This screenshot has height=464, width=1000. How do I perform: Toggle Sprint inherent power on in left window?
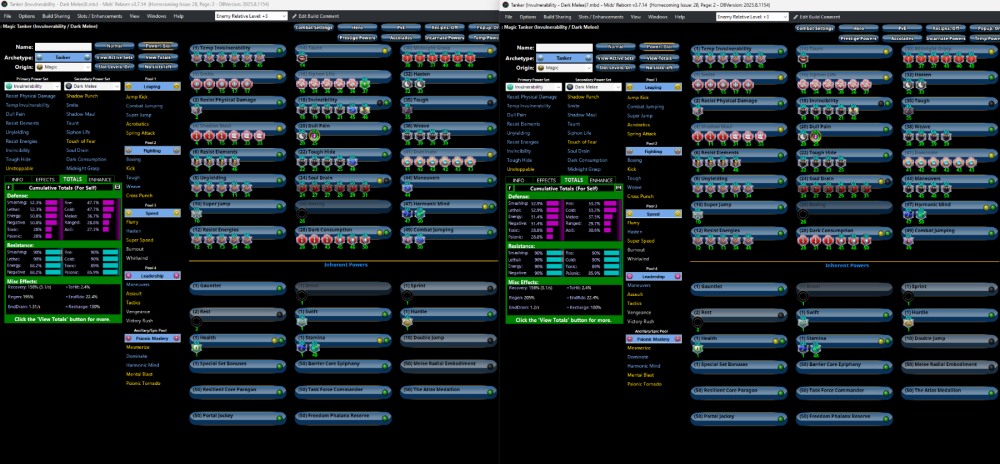click(489, 286)
